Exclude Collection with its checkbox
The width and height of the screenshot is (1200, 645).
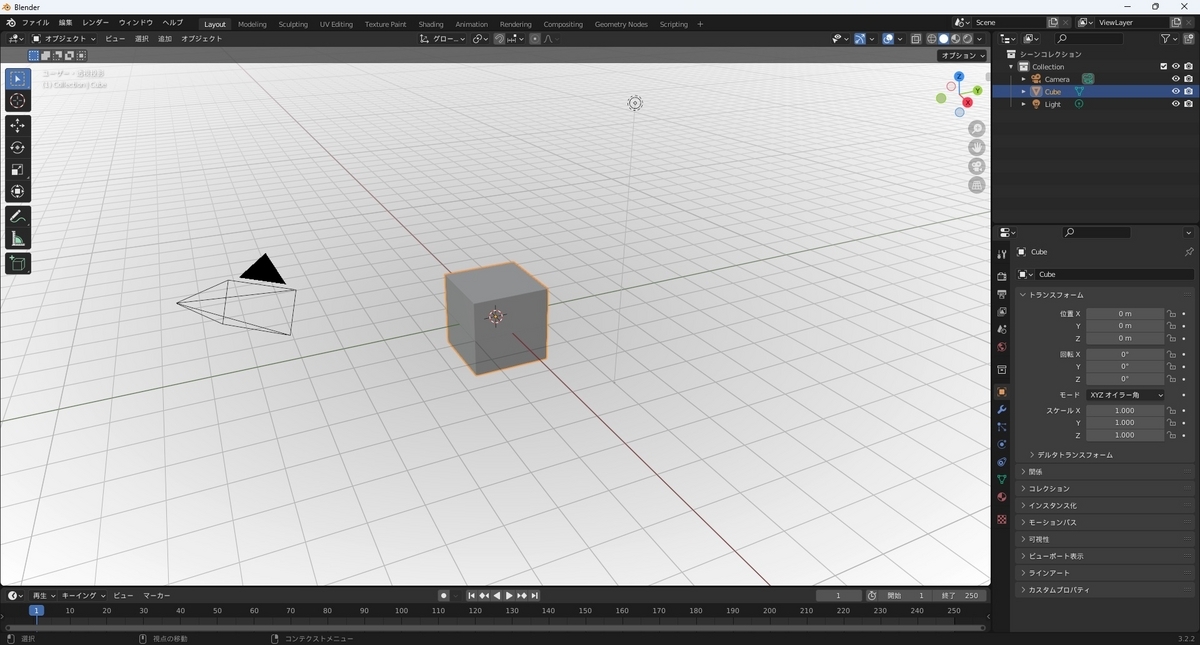[1163, 67]
